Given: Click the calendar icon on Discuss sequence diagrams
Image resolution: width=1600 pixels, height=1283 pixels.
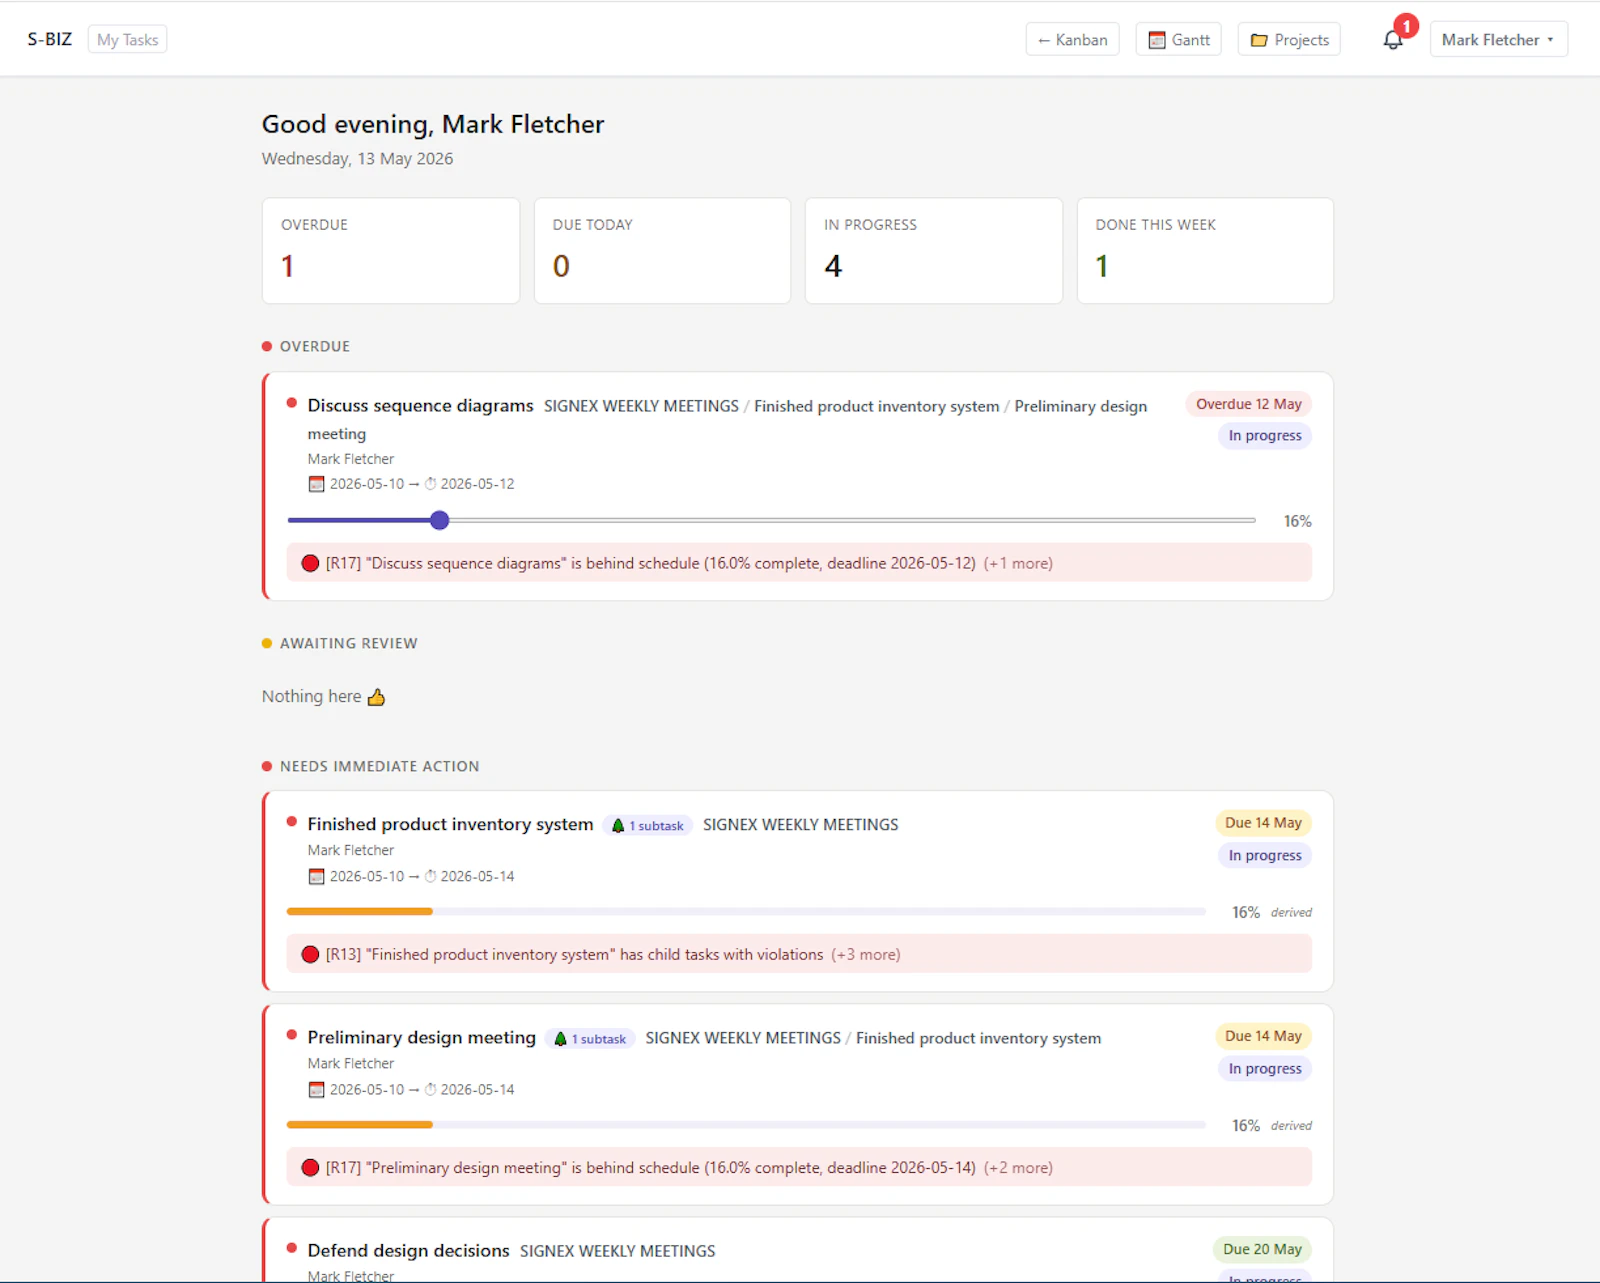Looking at the screenshot, I should [x=316, y=484].
